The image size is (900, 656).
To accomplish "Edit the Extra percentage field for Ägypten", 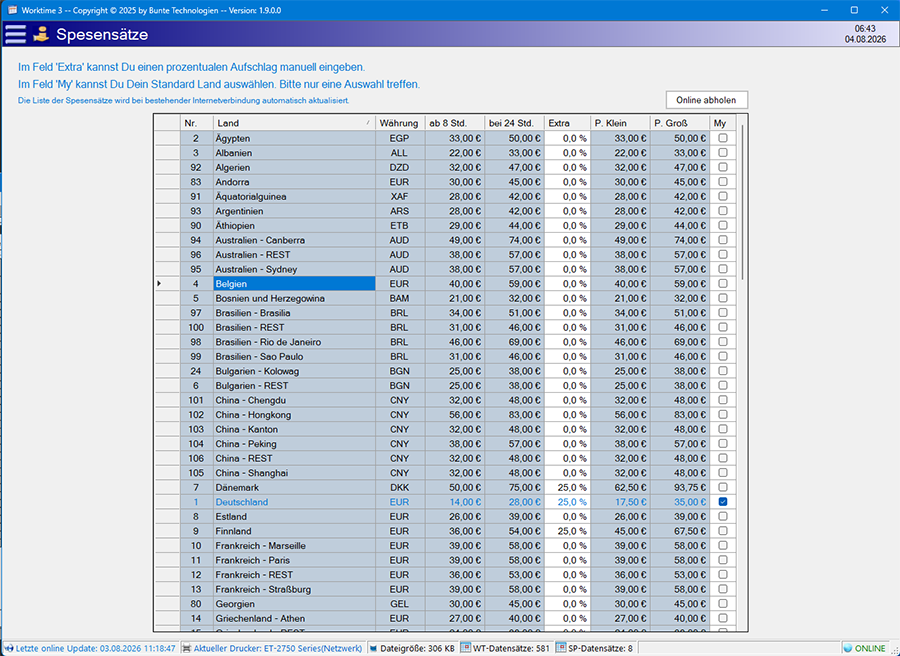I will [567, 138].
